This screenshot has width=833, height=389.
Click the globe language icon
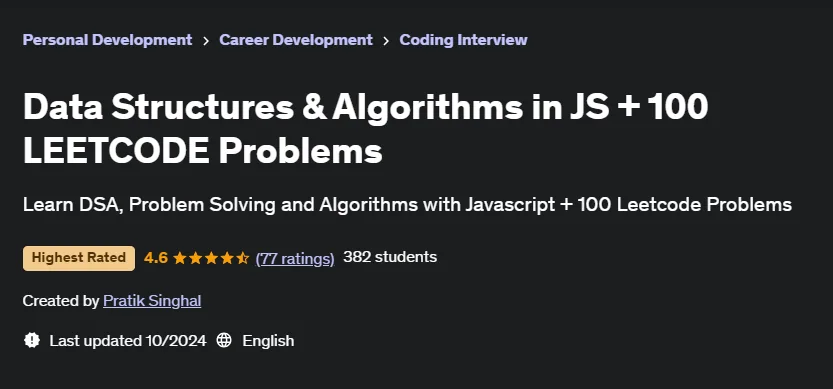[224, 340]
